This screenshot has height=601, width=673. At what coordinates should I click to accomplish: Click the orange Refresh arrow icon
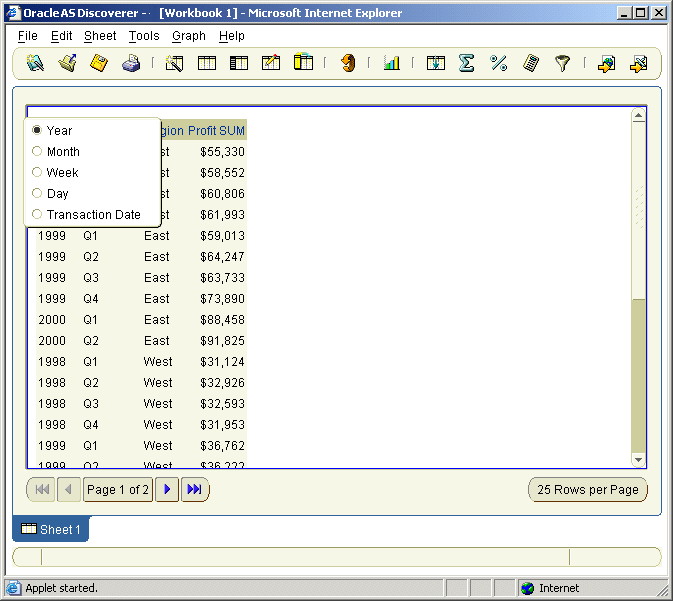point(348,64)
